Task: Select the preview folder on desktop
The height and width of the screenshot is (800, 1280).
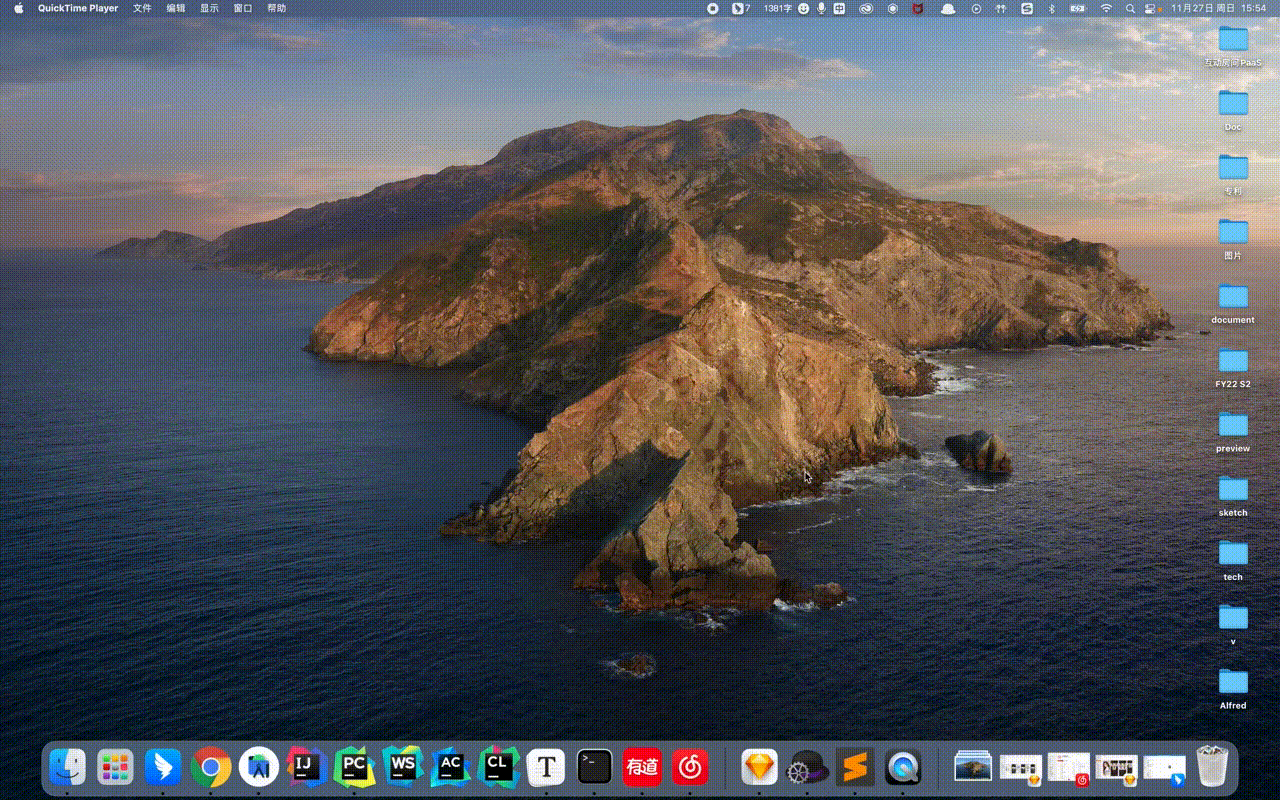Action: pyautogui.click(x=1233, y=433)
